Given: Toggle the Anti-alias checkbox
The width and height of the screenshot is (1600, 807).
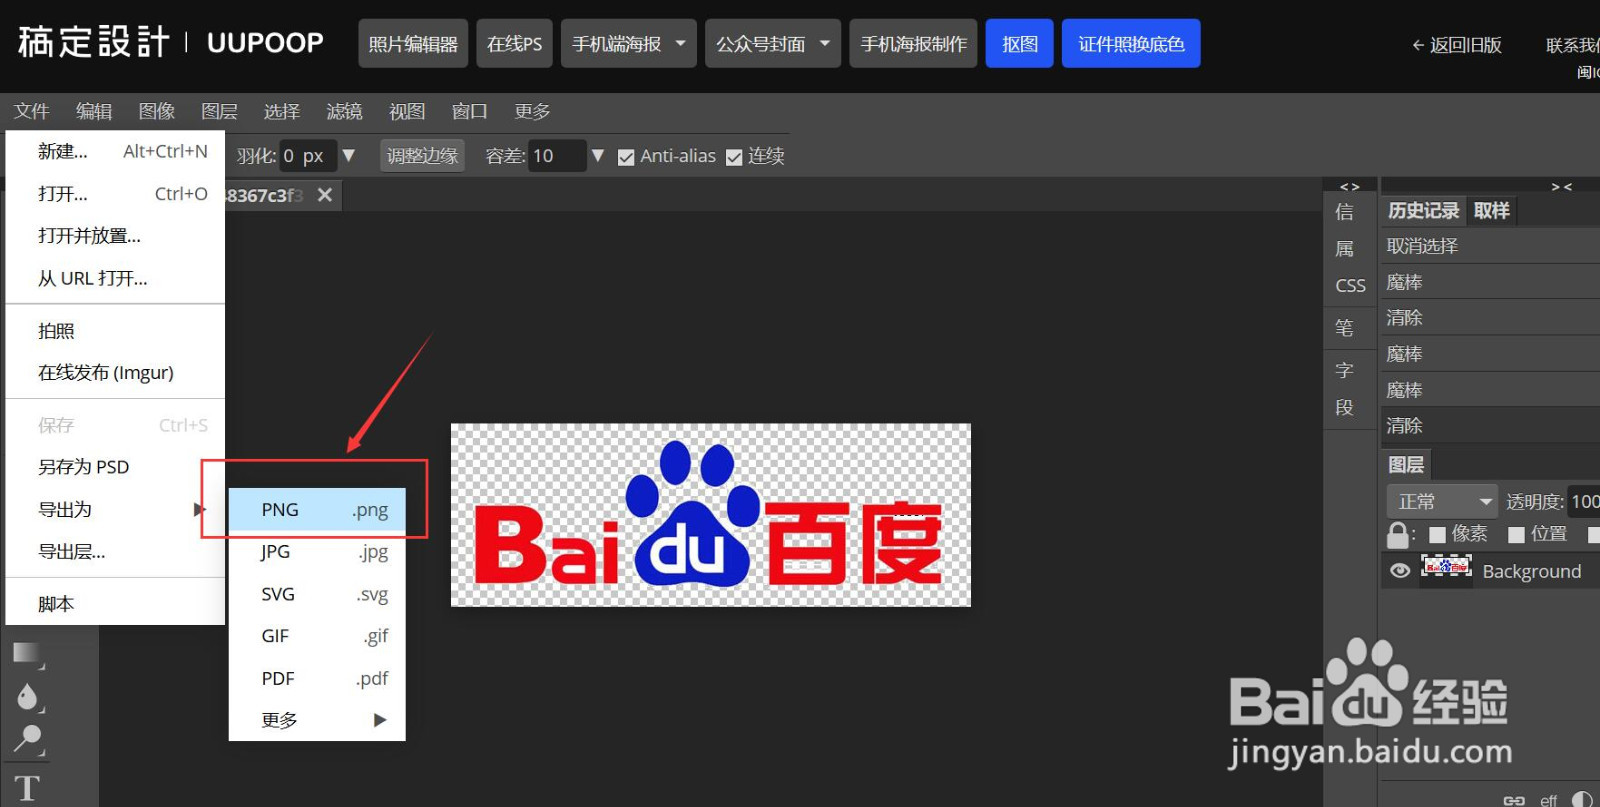Looking at the screenshot, I should 626,157.
